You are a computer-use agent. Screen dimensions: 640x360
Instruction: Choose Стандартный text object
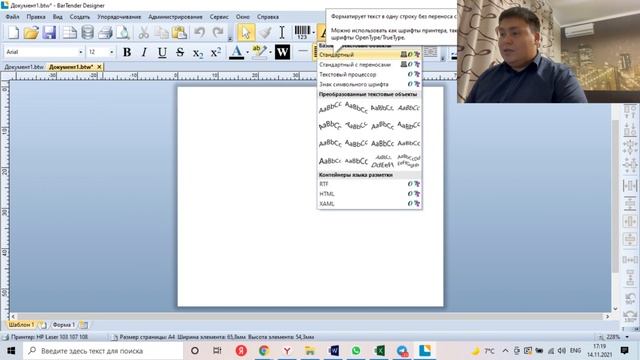[369, 55]
